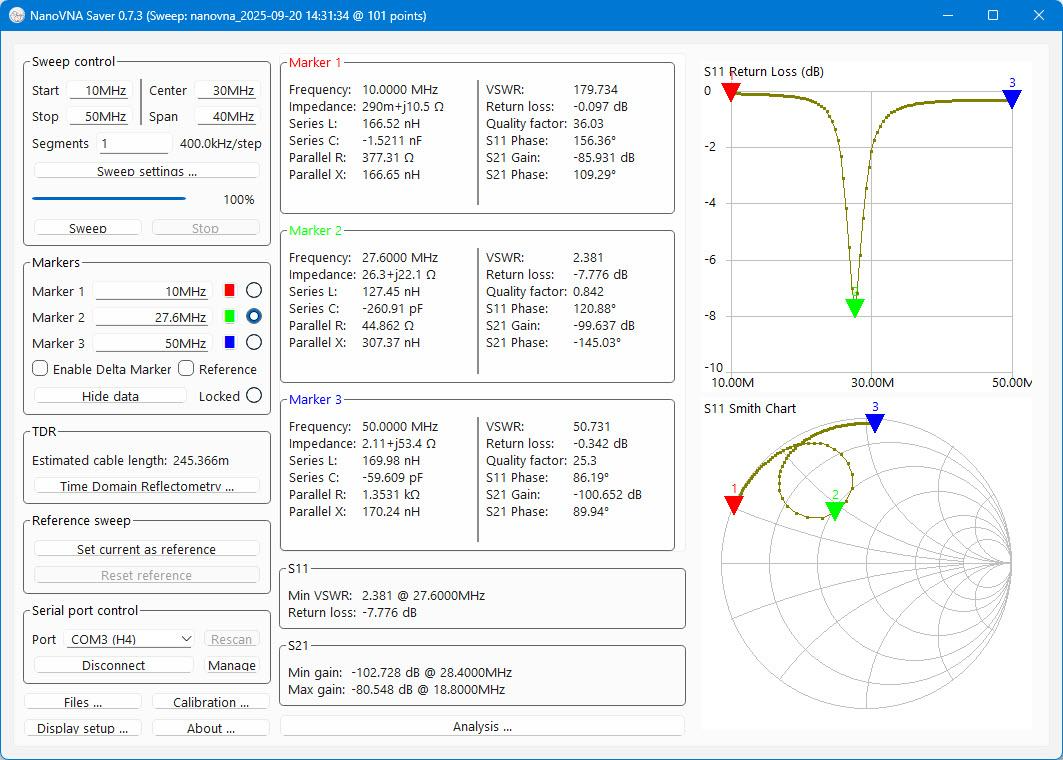Click Marker 3 Return loss -0.342 dB
Screen dimensions: 1063x760
click(x=600, y=443)
